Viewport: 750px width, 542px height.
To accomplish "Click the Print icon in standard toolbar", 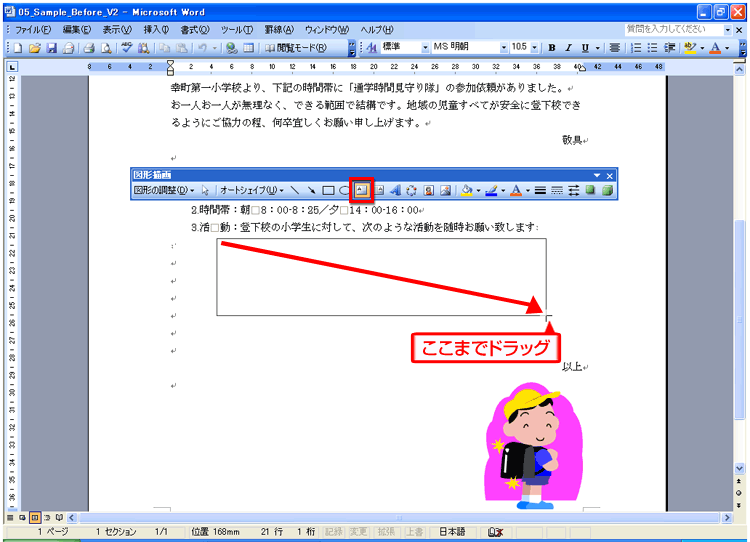I will point(89,48).
